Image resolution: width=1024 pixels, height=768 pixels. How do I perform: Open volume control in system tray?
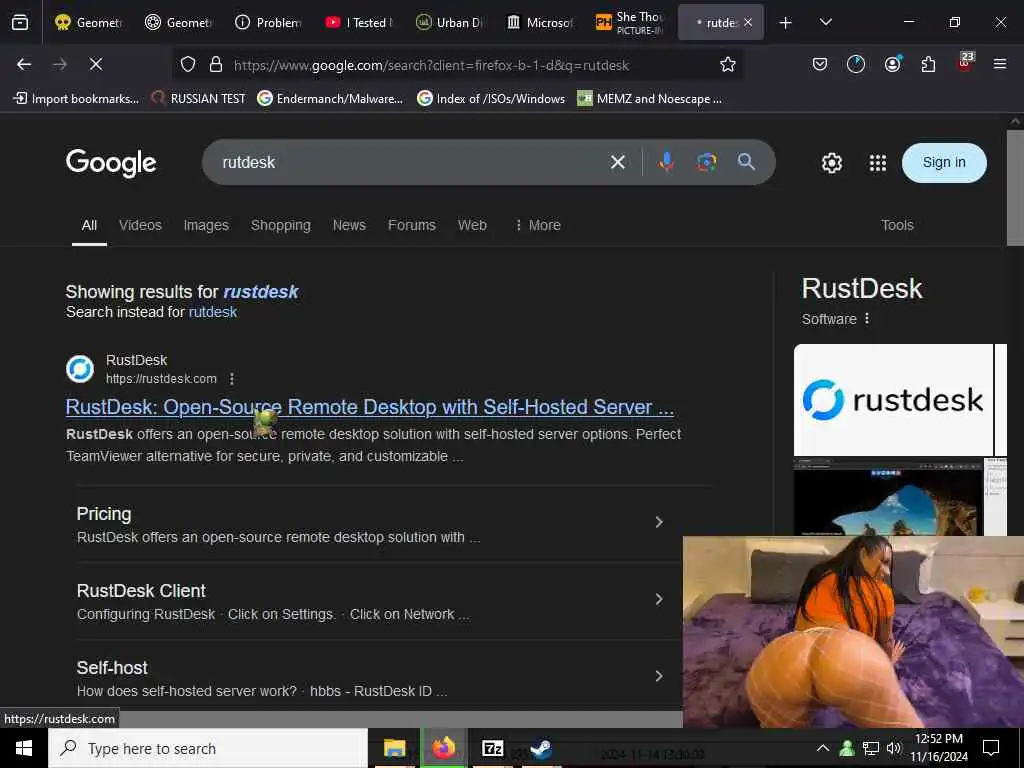(x=893, y=748)
